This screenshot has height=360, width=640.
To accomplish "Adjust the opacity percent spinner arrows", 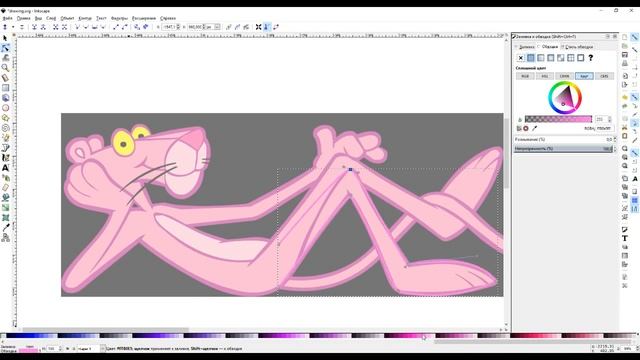I will [x=615, y=149].
